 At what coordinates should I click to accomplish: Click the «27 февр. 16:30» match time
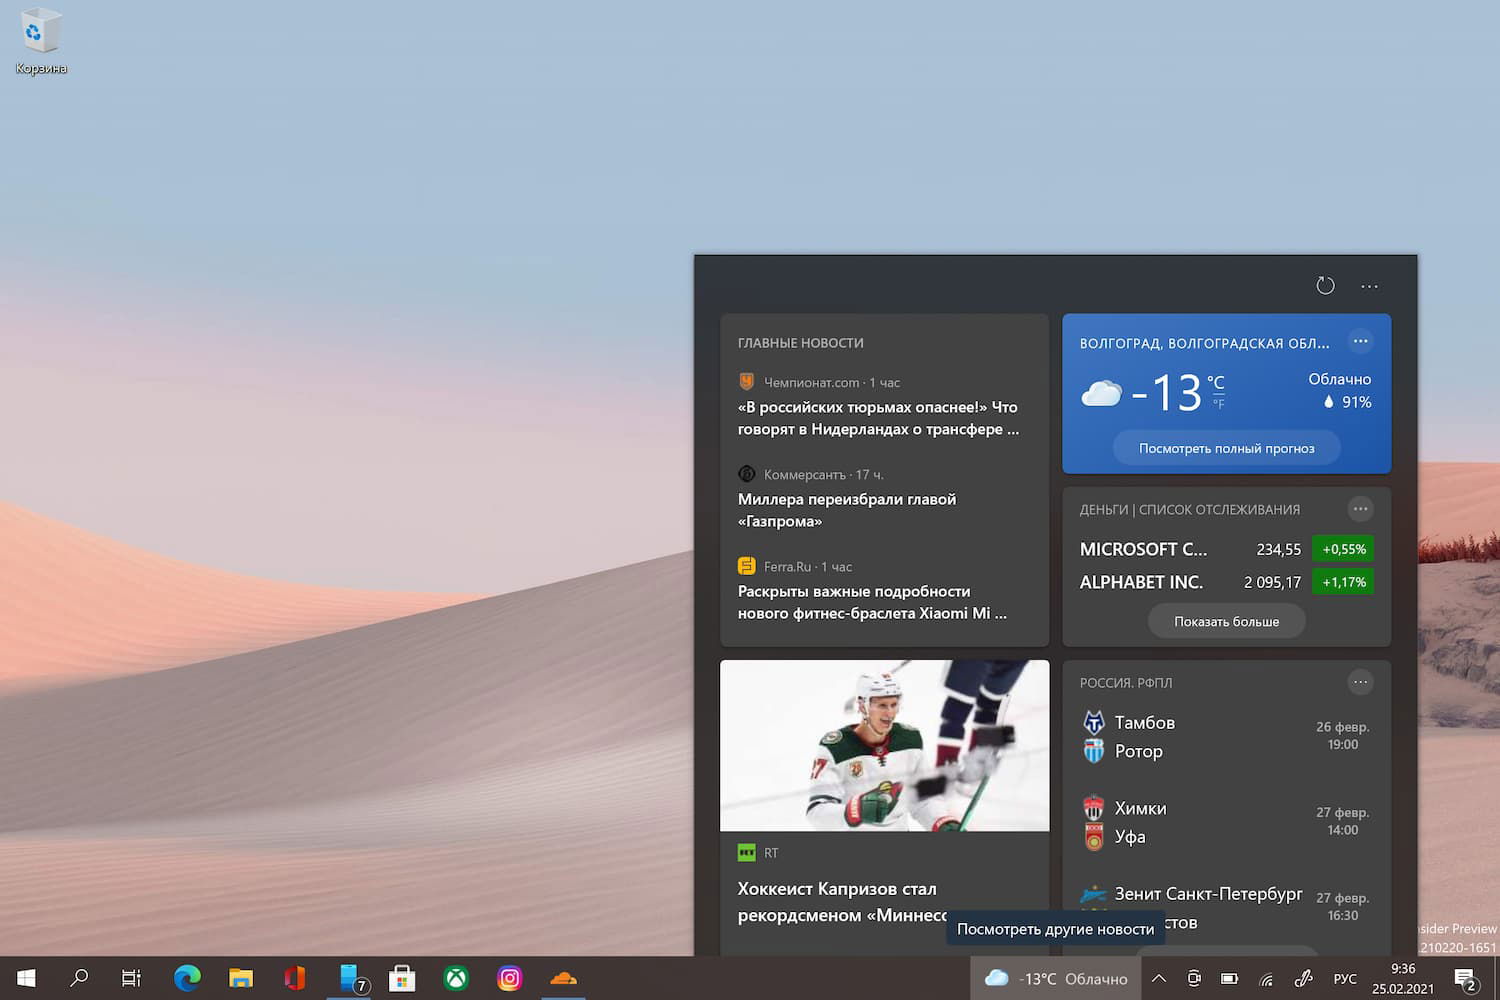[1342, 907]
